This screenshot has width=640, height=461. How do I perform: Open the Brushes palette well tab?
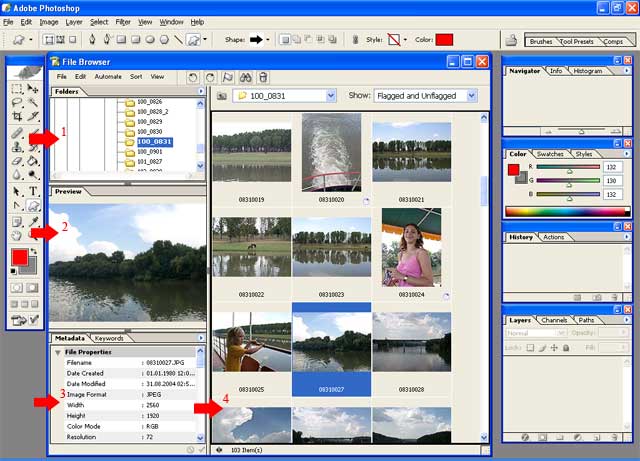click(x=541, y=42)
